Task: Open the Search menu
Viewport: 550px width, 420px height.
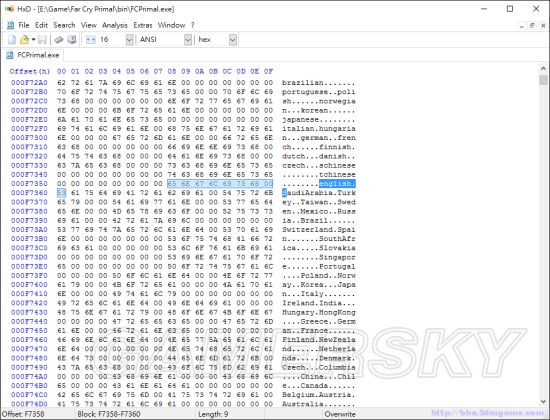Action: point(64,25)
